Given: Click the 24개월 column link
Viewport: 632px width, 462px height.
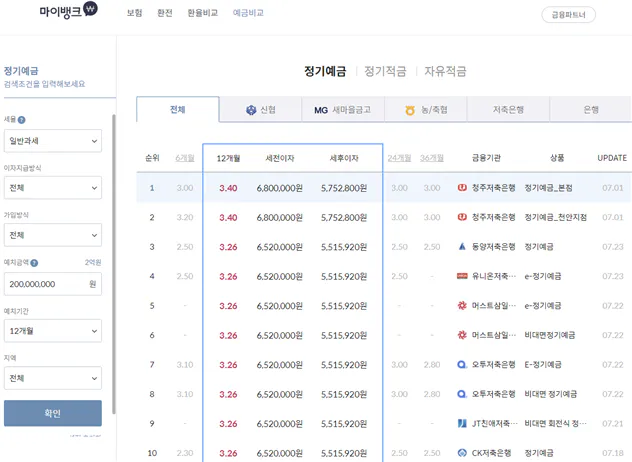Looking at the screenshot, I should [399, 158].
